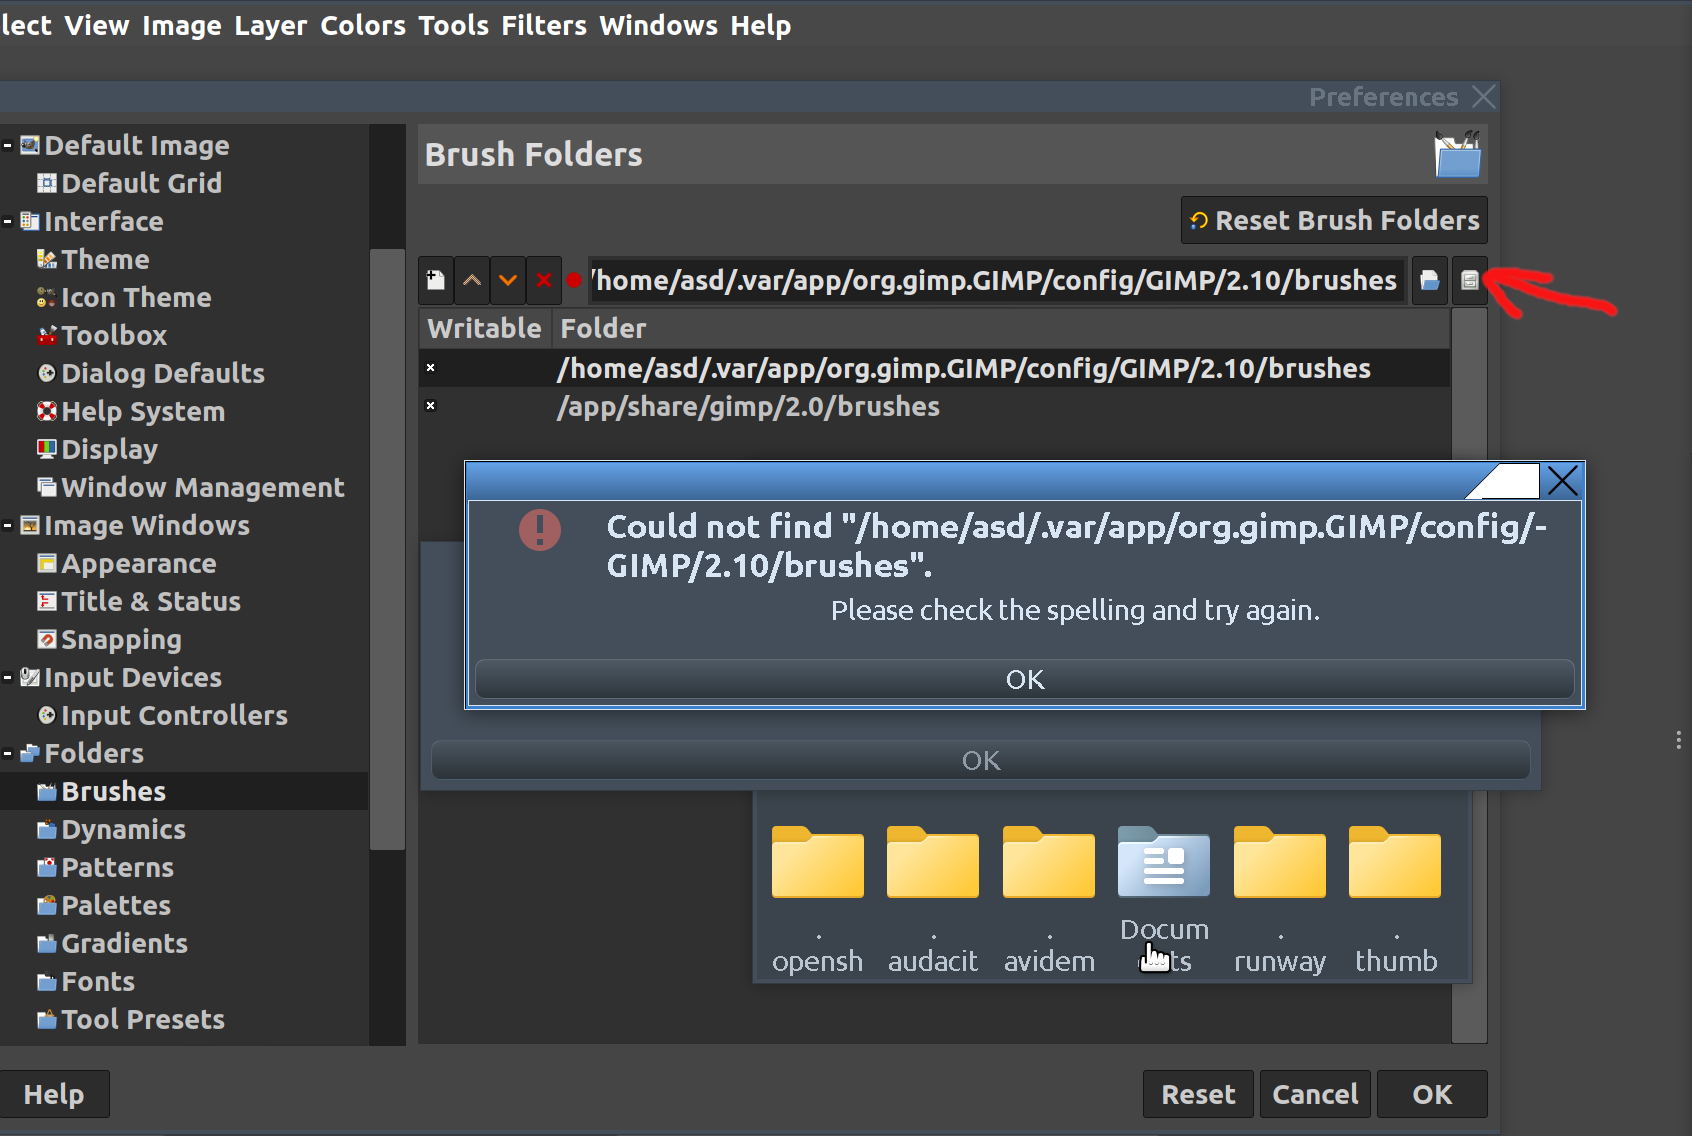Open Appearance preferences page
The height and width of the screenshot is (1136, 1692).
[139, 563]
